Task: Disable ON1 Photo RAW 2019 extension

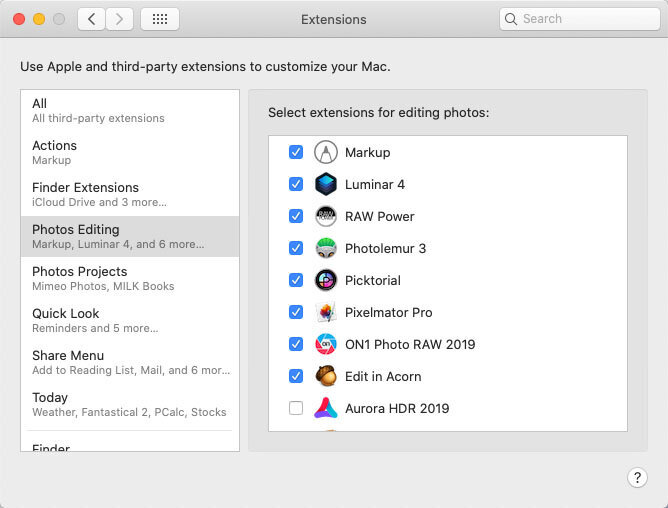Action: tap(296, 344)
